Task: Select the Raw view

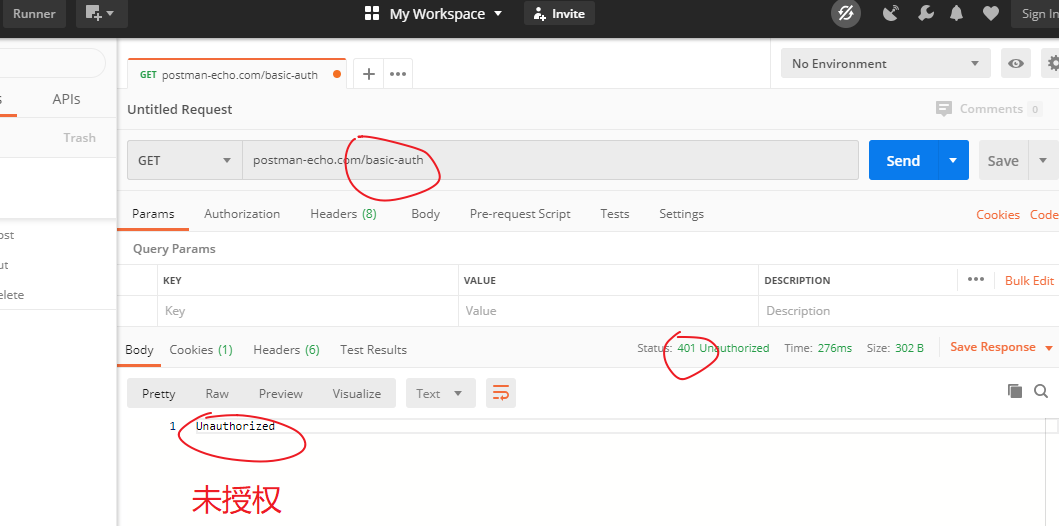Action: (217, 394)
